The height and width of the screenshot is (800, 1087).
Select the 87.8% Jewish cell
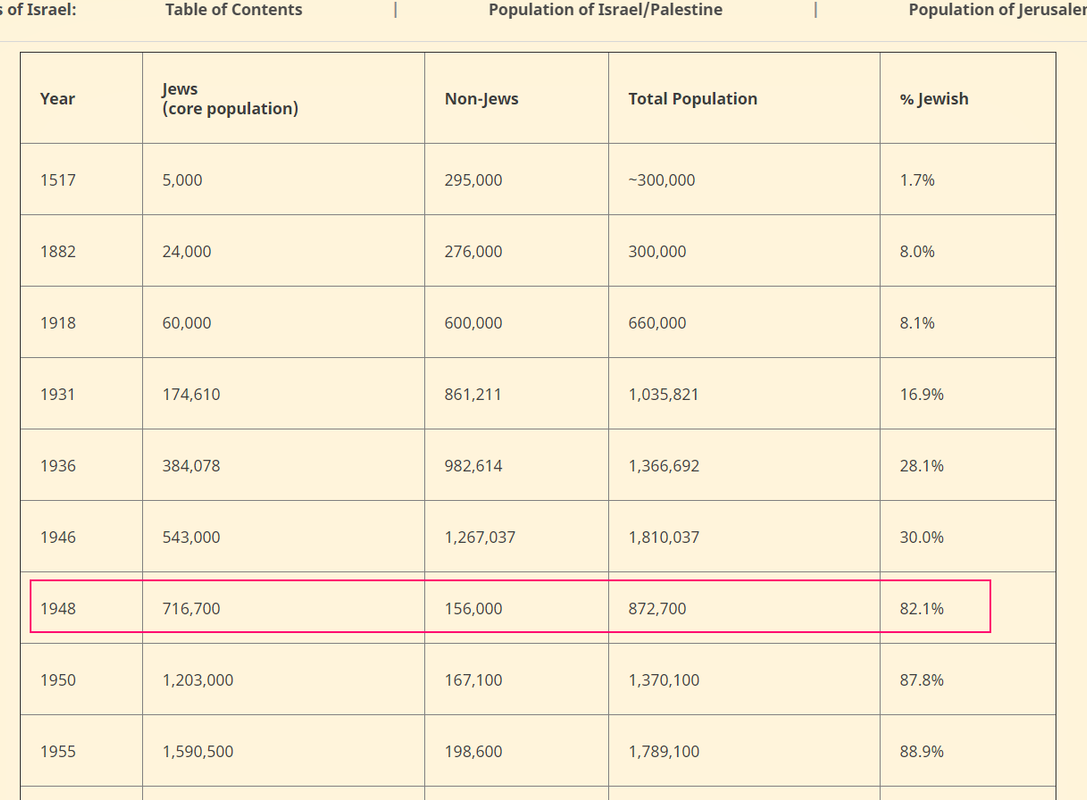click(x=968, y=679)
